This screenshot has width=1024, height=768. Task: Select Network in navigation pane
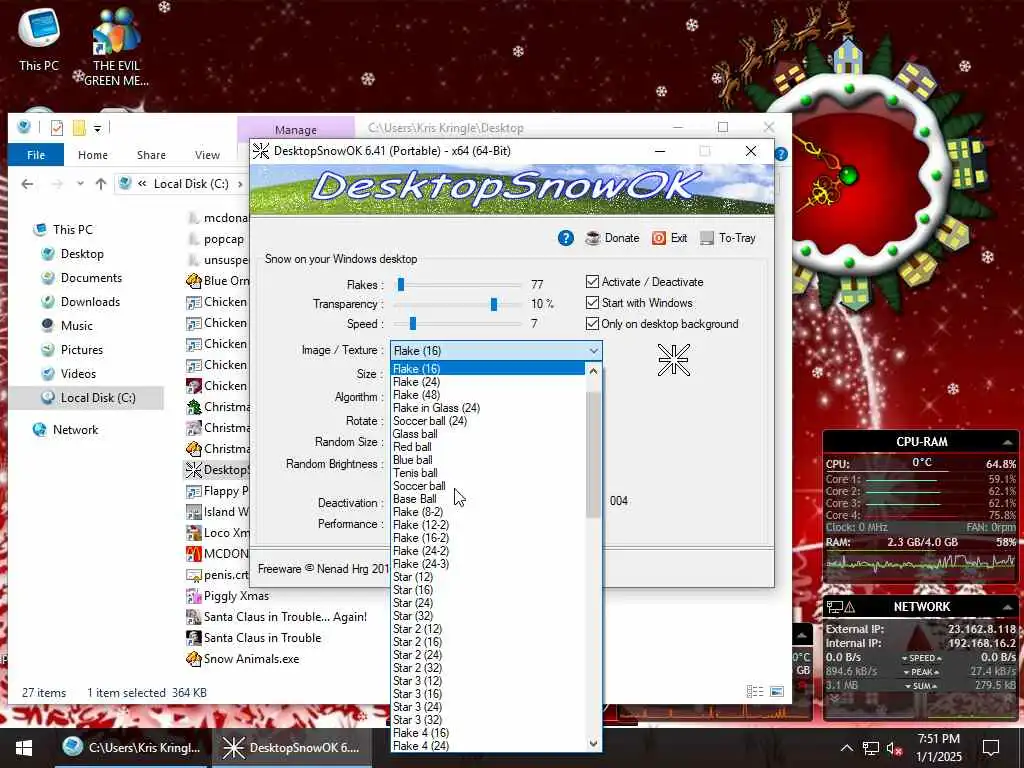(75, 429)
